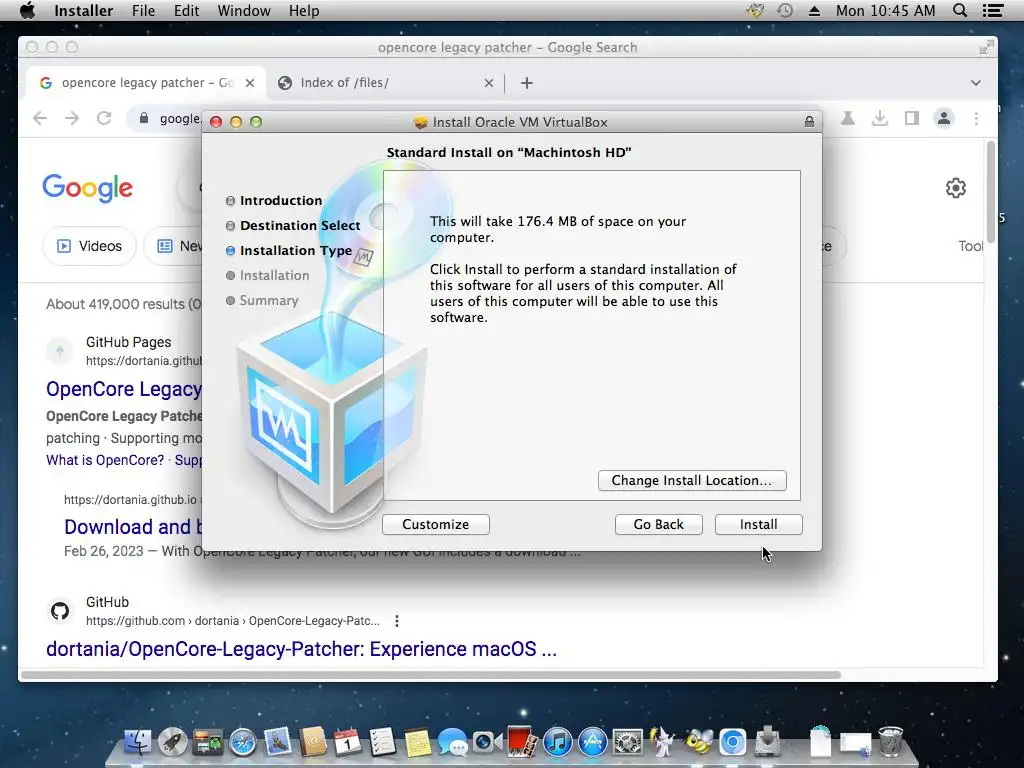
Task: Click the flask experiments icon in browser toolbar
Action: [x=848, y=118]
